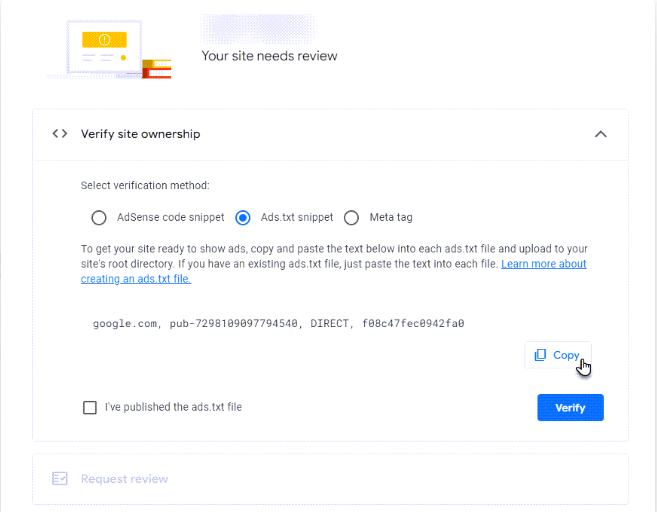Click the stacked books icon in illustration
The width and height of the screenshot is (657, 512).
[x=157, y=69]
